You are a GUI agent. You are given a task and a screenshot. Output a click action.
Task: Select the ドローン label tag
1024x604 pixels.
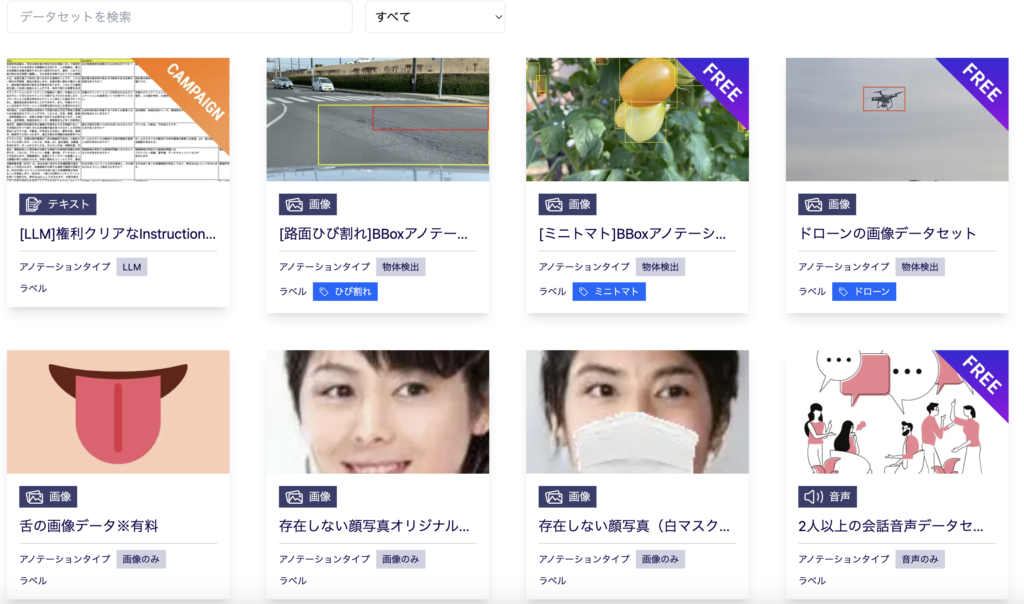point(864,292)
